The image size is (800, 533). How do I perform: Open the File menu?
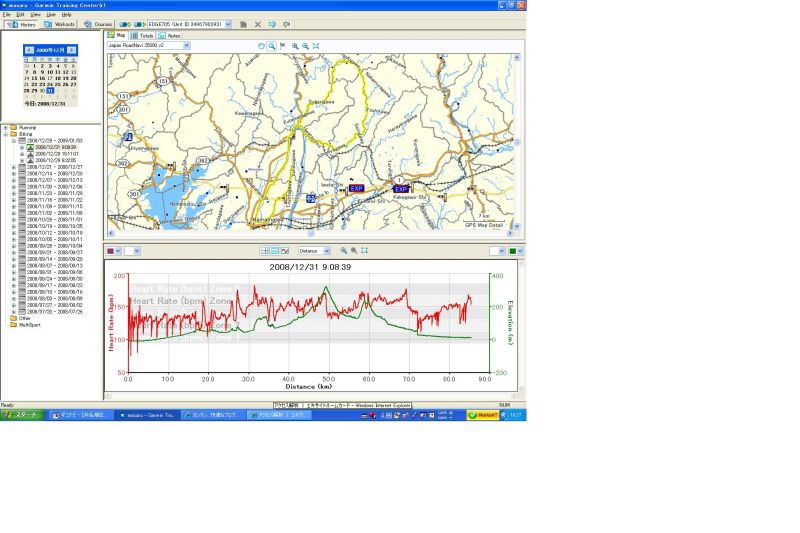(6, 15)
